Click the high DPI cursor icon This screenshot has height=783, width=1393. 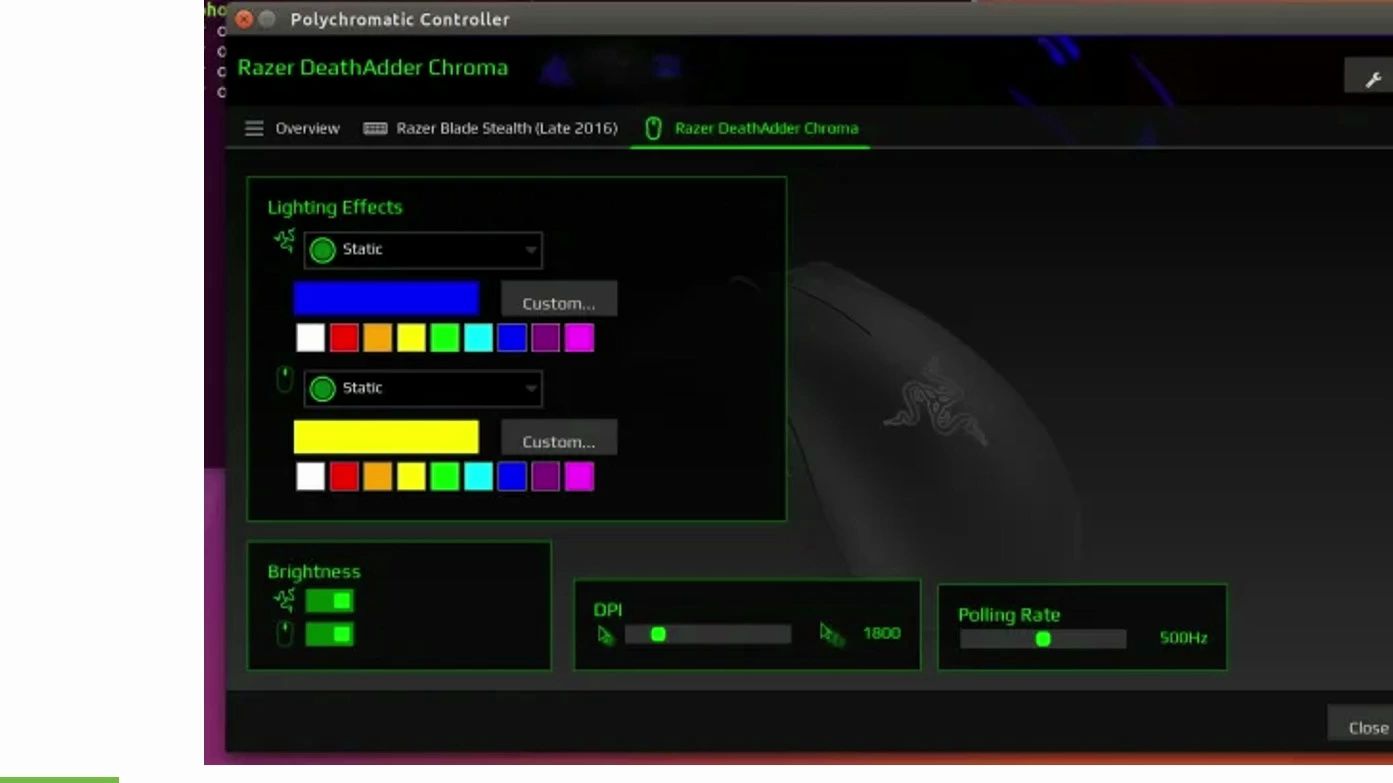click(x=832, y=634)
